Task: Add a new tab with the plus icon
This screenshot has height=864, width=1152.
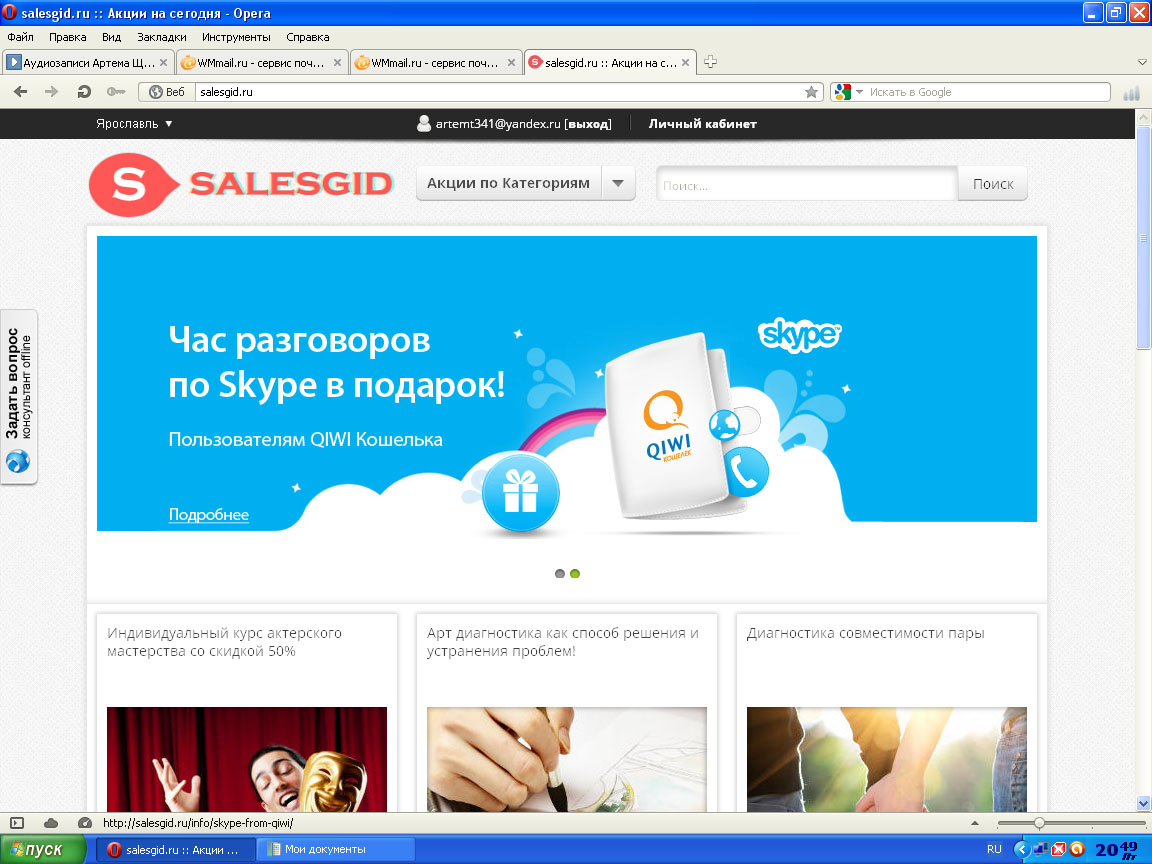Action: pyautogui.click(x=710, y=62)
